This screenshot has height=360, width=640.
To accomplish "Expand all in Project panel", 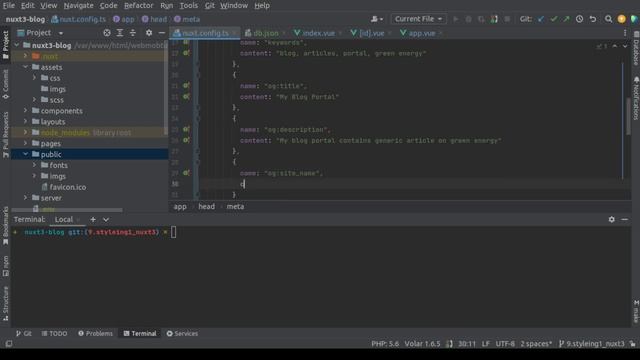I will click(x=120, y=33).
